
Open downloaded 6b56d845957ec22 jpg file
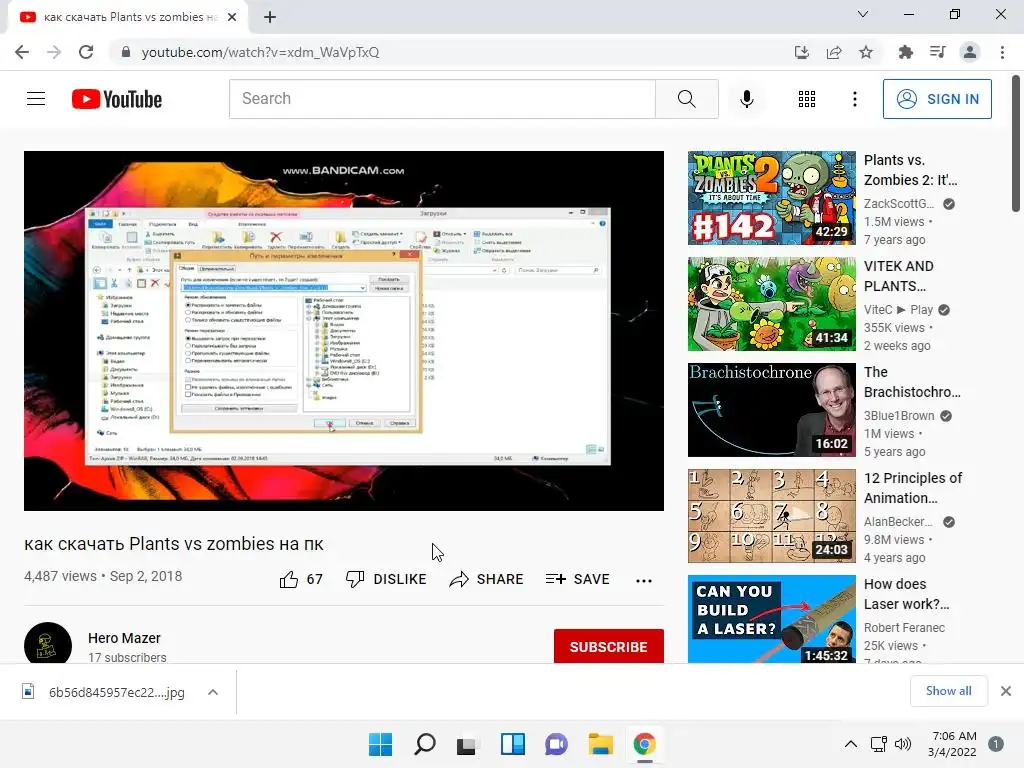coord(104,692)
